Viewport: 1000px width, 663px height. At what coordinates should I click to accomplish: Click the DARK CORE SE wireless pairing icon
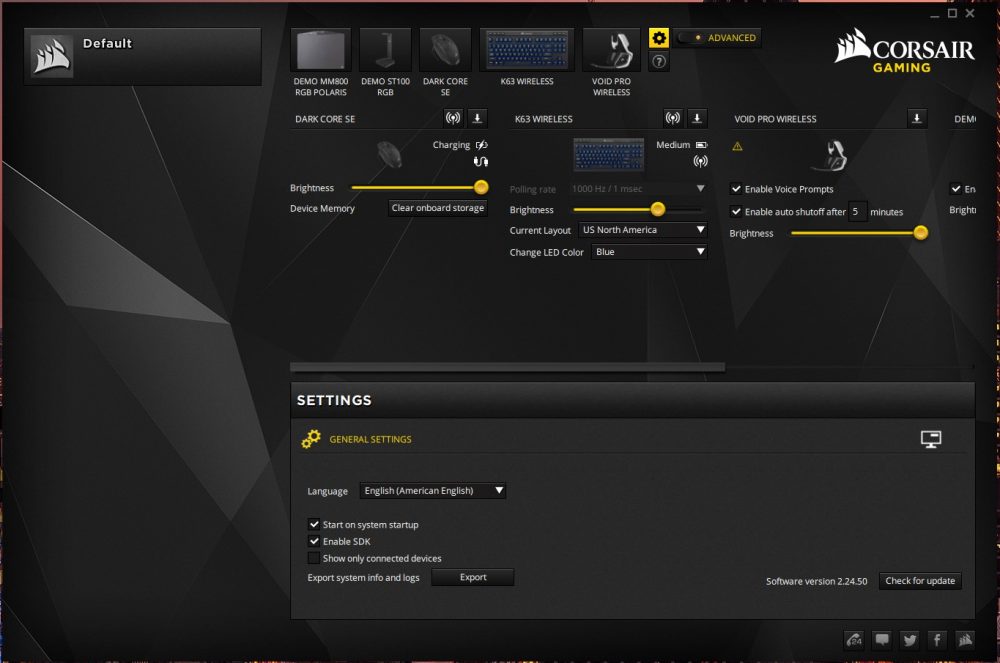[453, 118]
